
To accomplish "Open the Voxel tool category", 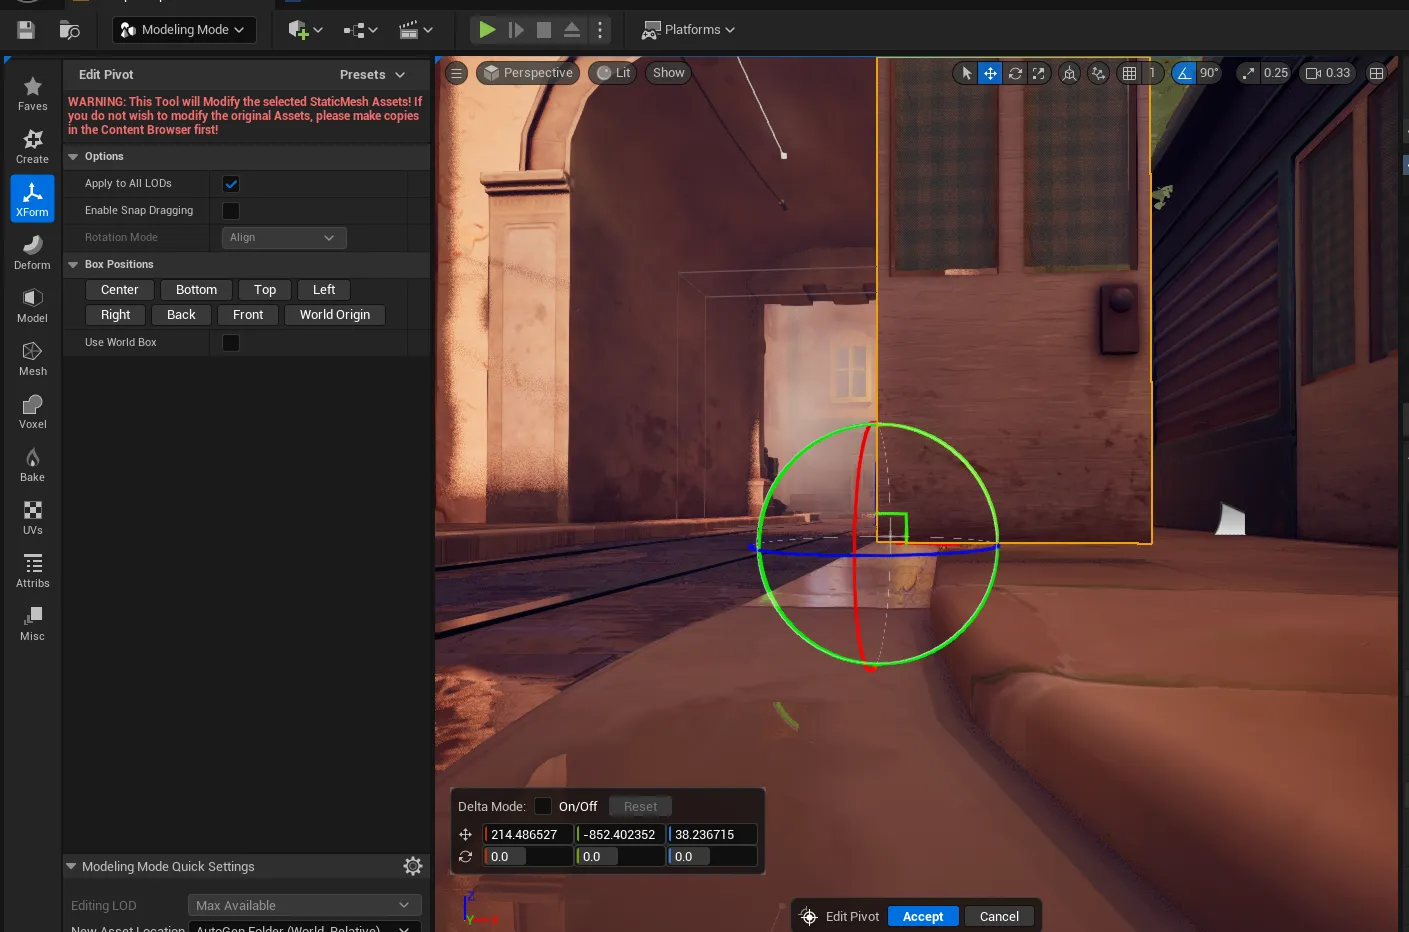I will (32, 411).
